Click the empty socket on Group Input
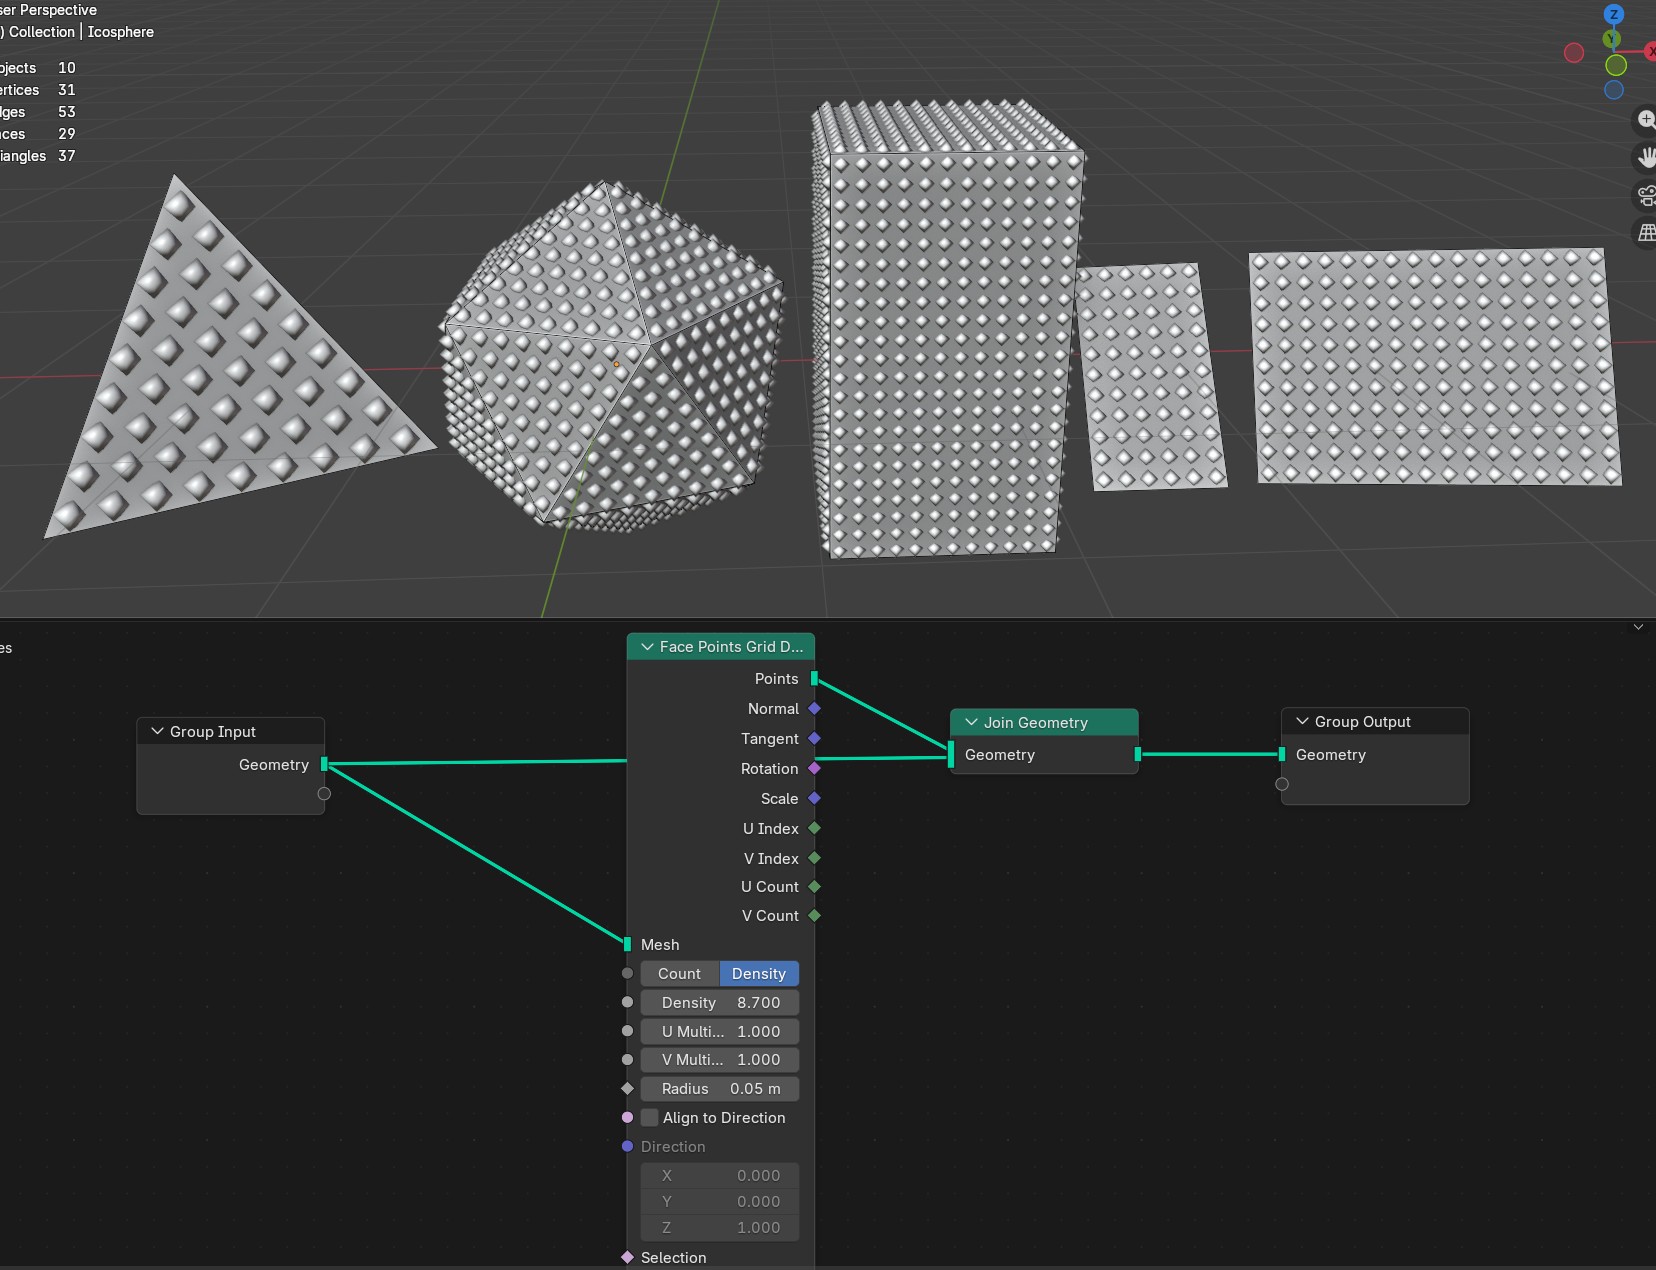This screenshot has width=1656, height=1270. pos(324,794)
